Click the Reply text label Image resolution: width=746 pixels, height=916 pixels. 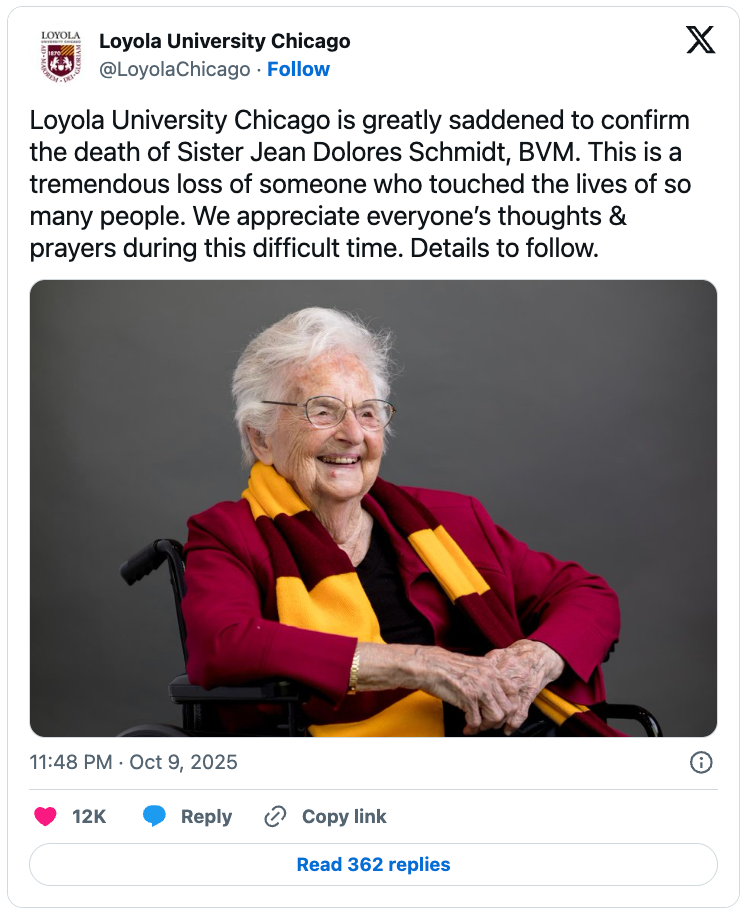pos(206,816)
